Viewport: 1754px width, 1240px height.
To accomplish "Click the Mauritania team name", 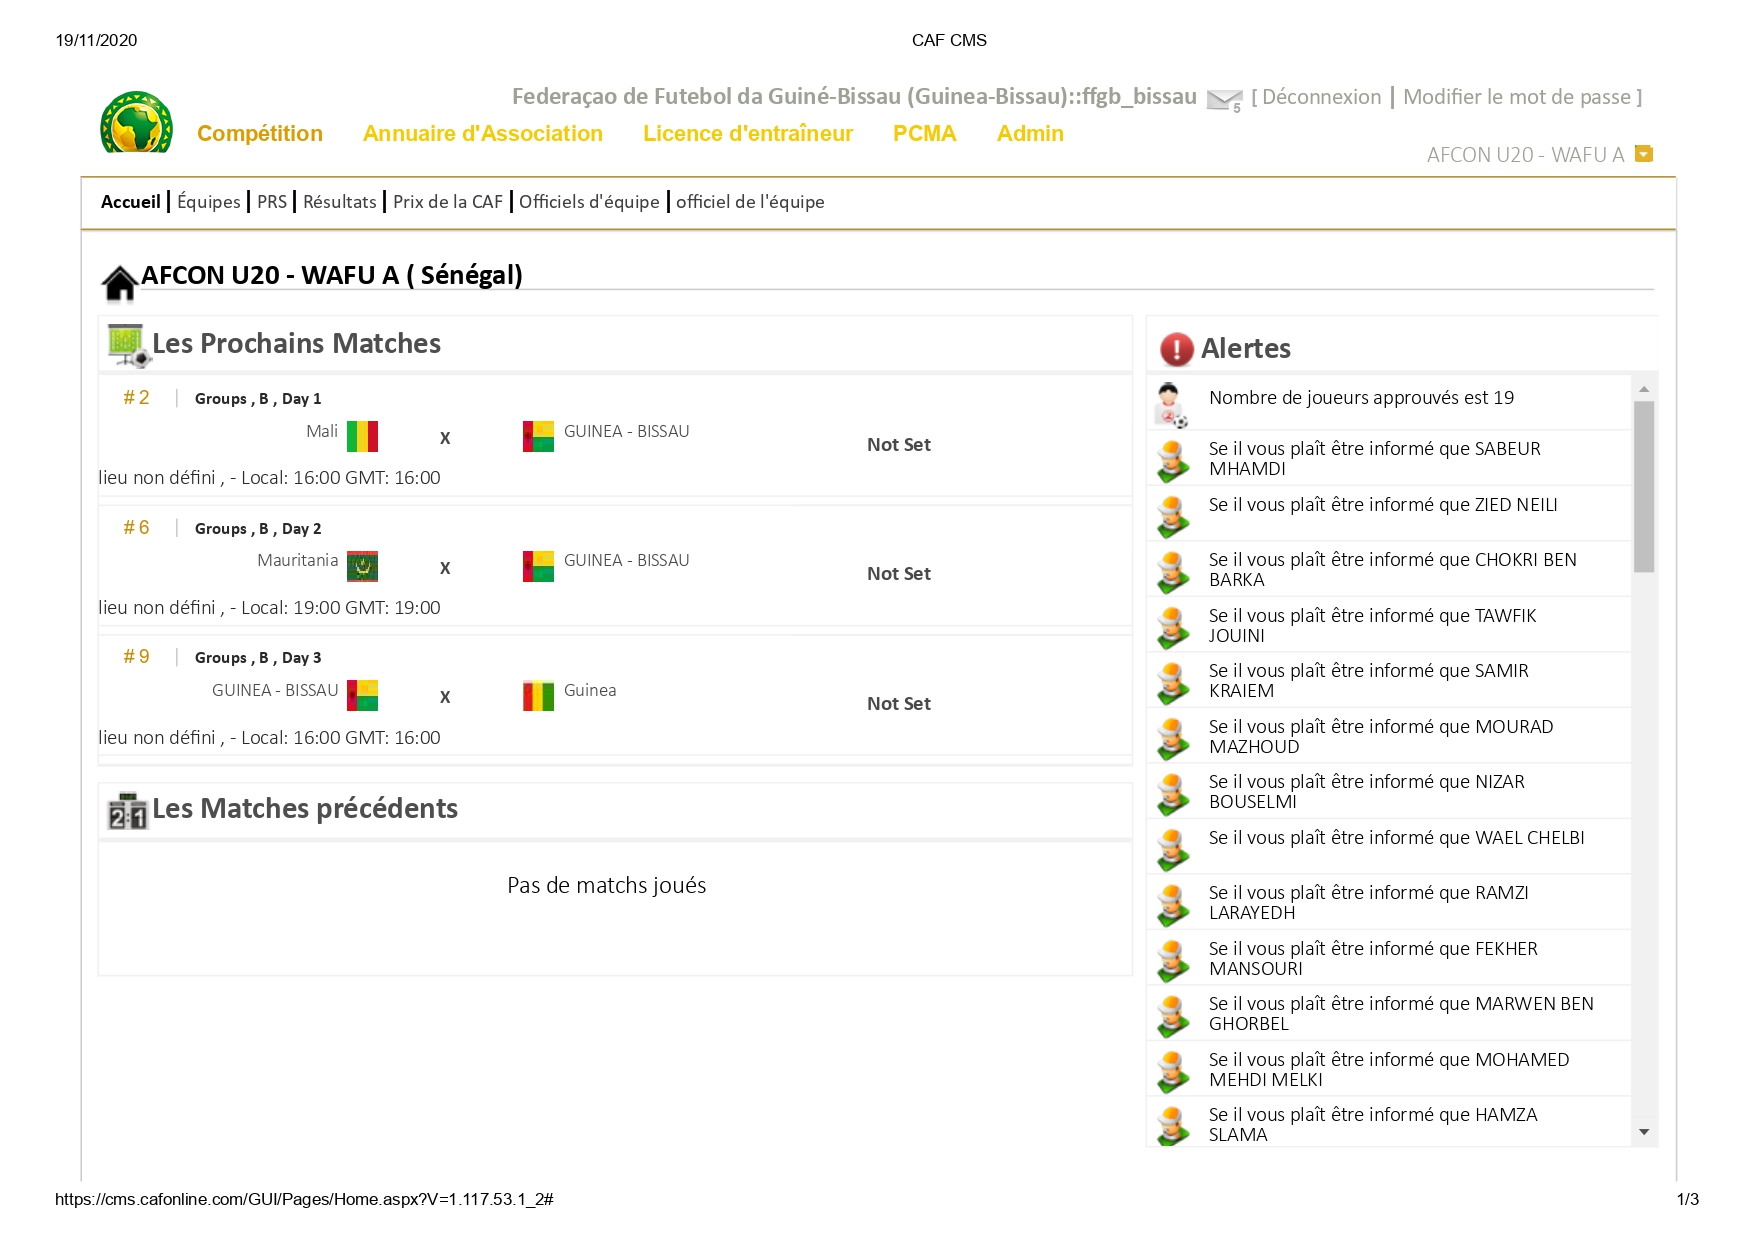I will click(297, 561).
